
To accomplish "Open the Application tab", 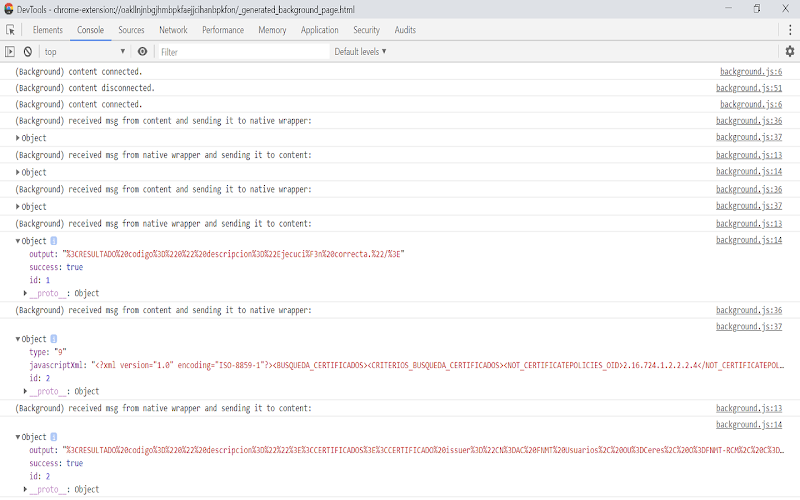I will click(319, 30).
